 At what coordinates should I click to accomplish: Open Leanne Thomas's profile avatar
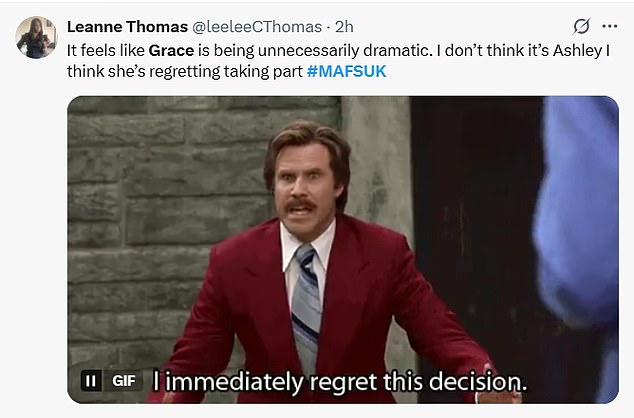pos(36,38)
